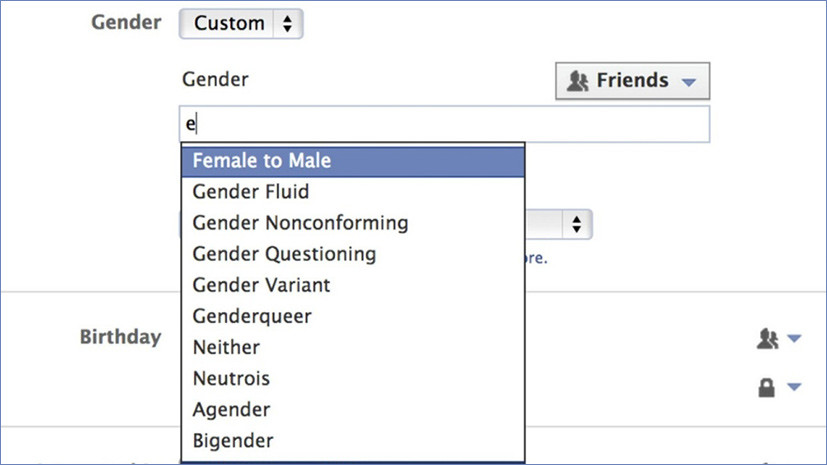827x465 pixels.
Task: Click the partially hidden blue link text
Action: pyautogui.click(x=536, y=258)
